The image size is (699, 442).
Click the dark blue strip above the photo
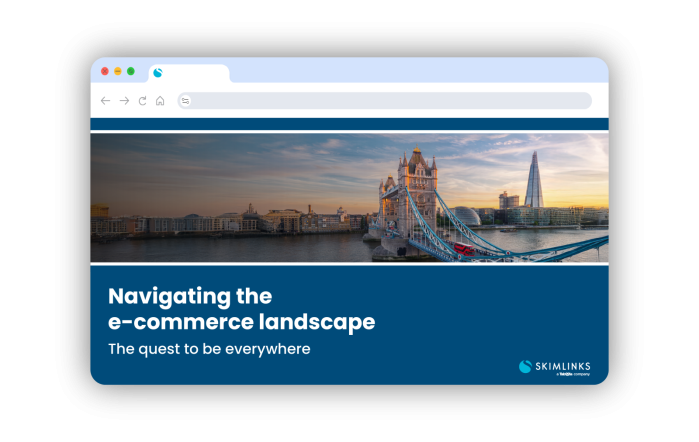(x=349, y=123)
